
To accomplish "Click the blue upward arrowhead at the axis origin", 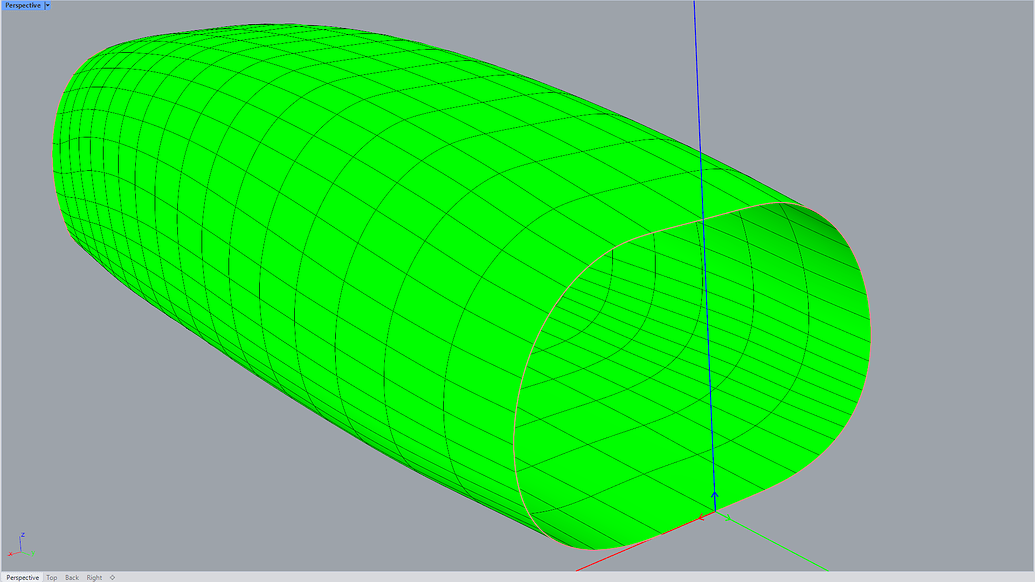I will 715,495.
